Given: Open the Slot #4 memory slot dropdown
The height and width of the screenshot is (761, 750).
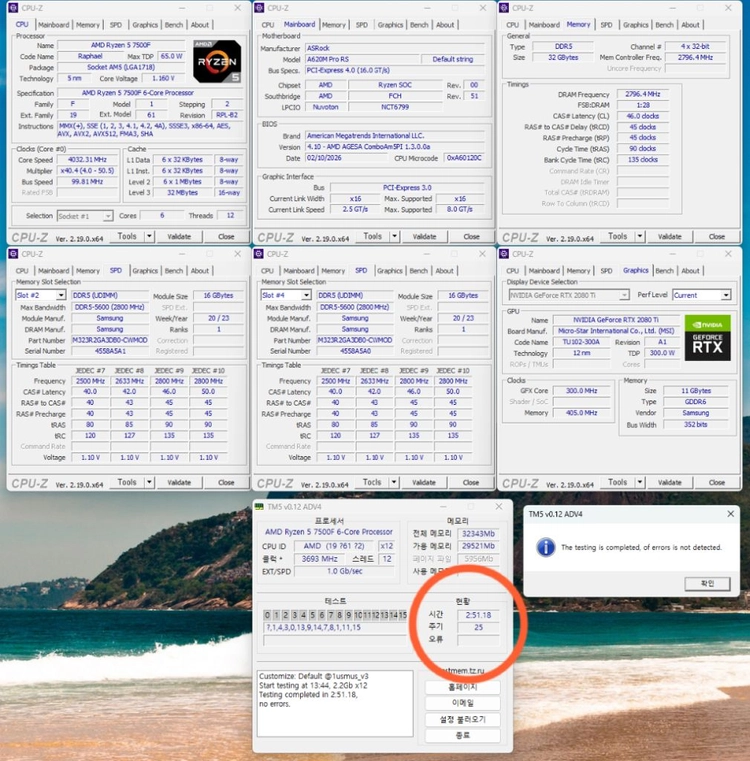Looking at the screenshot, I should [x=306, y=295].
